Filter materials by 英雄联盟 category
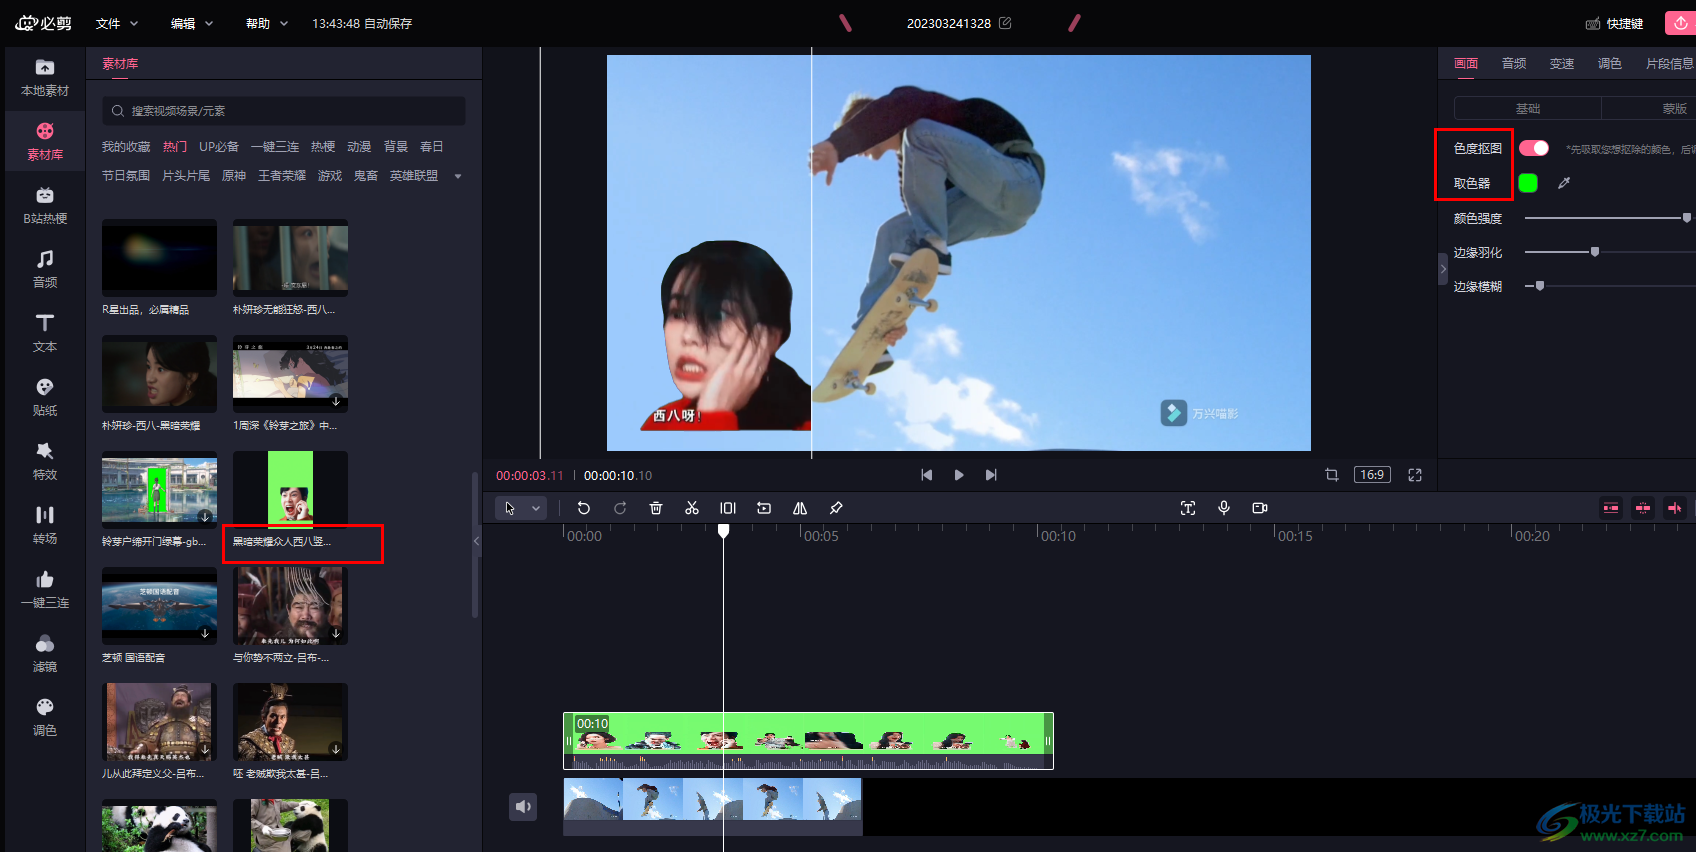 (414, 176)
